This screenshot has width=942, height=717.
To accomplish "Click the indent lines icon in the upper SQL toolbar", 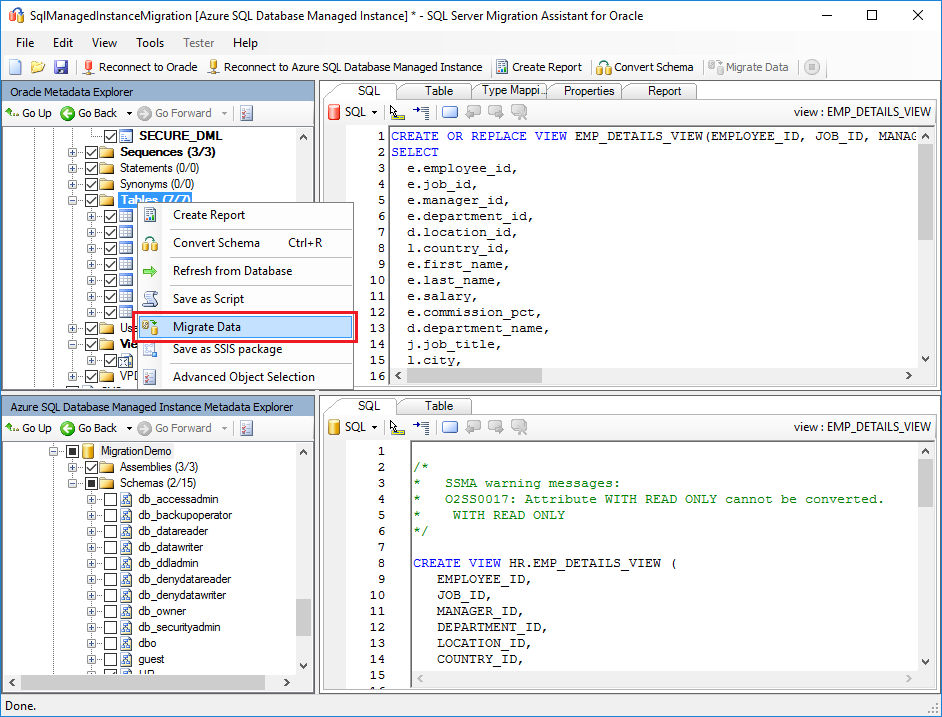I will (421, 112).
